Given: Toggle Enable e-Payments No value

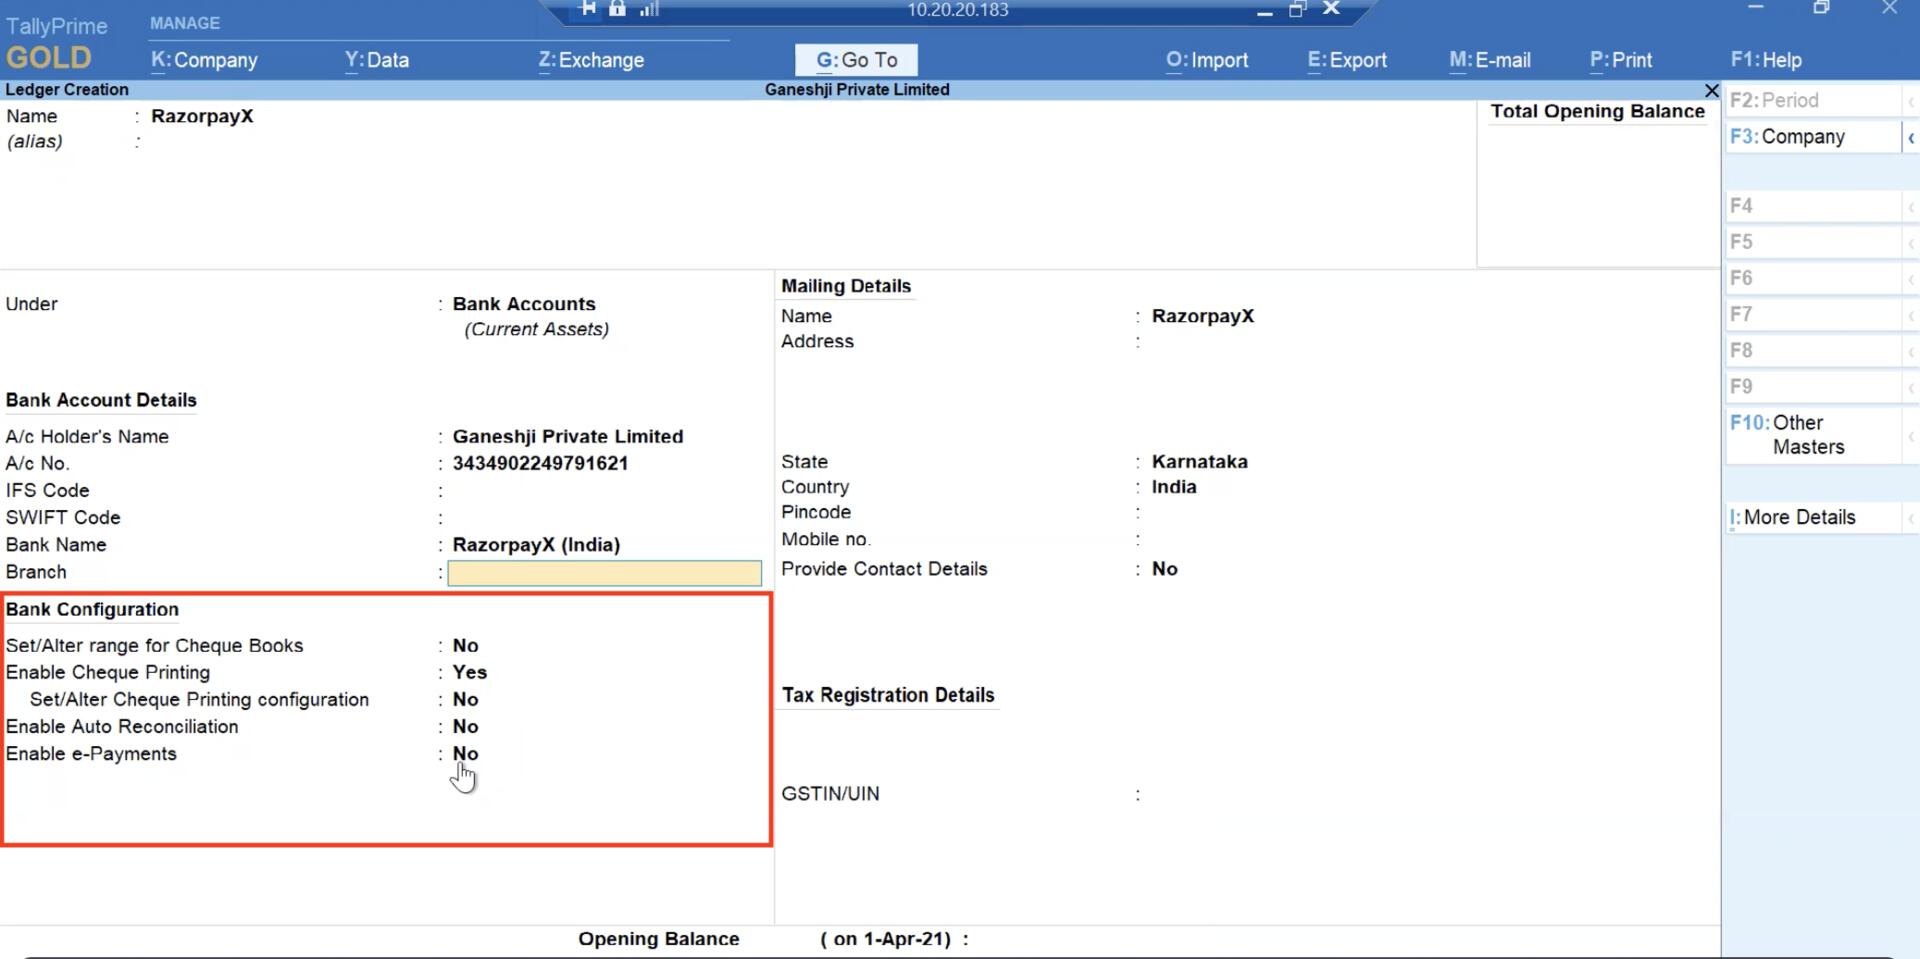Looking at the screenshot, I should pos(465,754).
